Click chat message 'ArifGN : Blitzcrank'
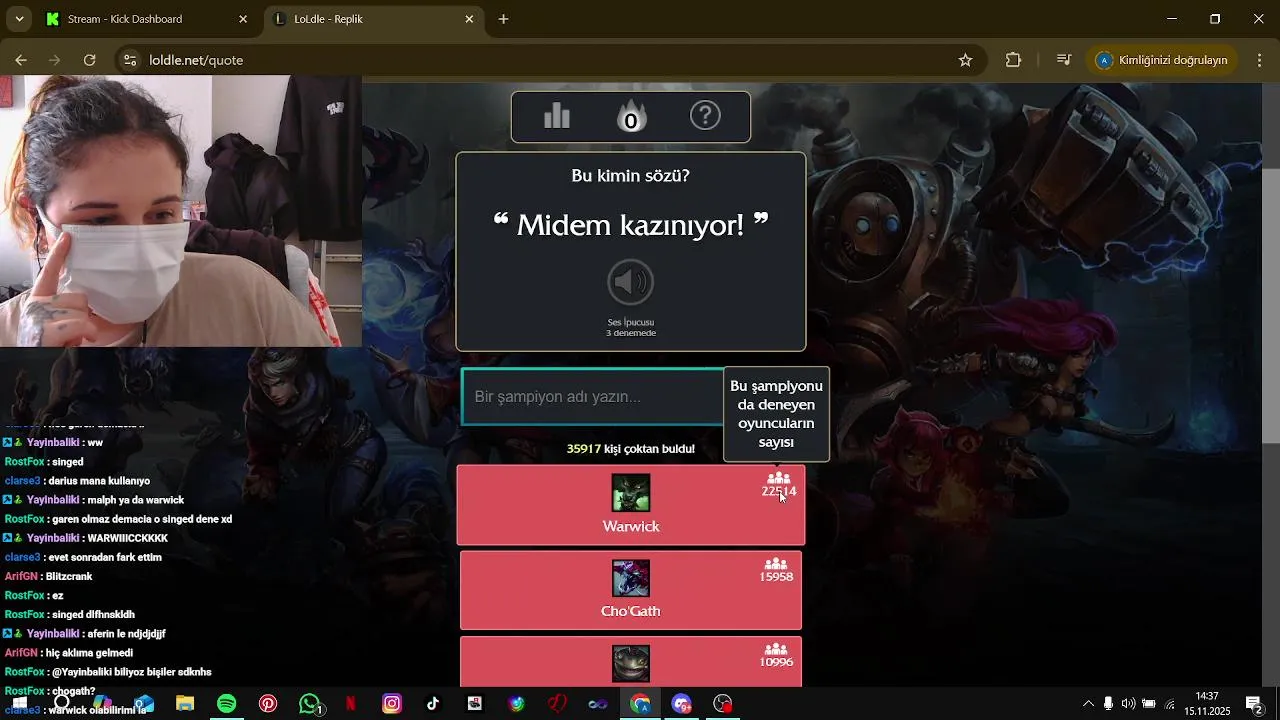This screenshot has width=1280, height=720. (x=48, y=577)
